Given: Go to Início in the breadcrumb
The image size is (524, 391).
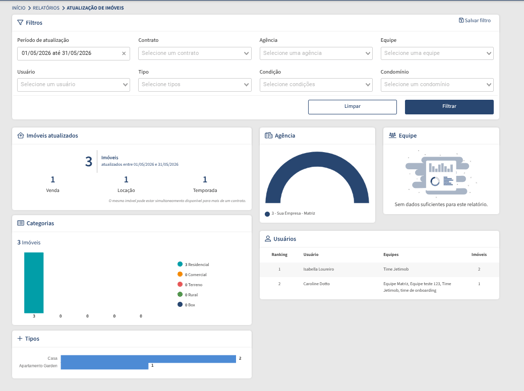Looking at the screenshot, I should point(18,8).
